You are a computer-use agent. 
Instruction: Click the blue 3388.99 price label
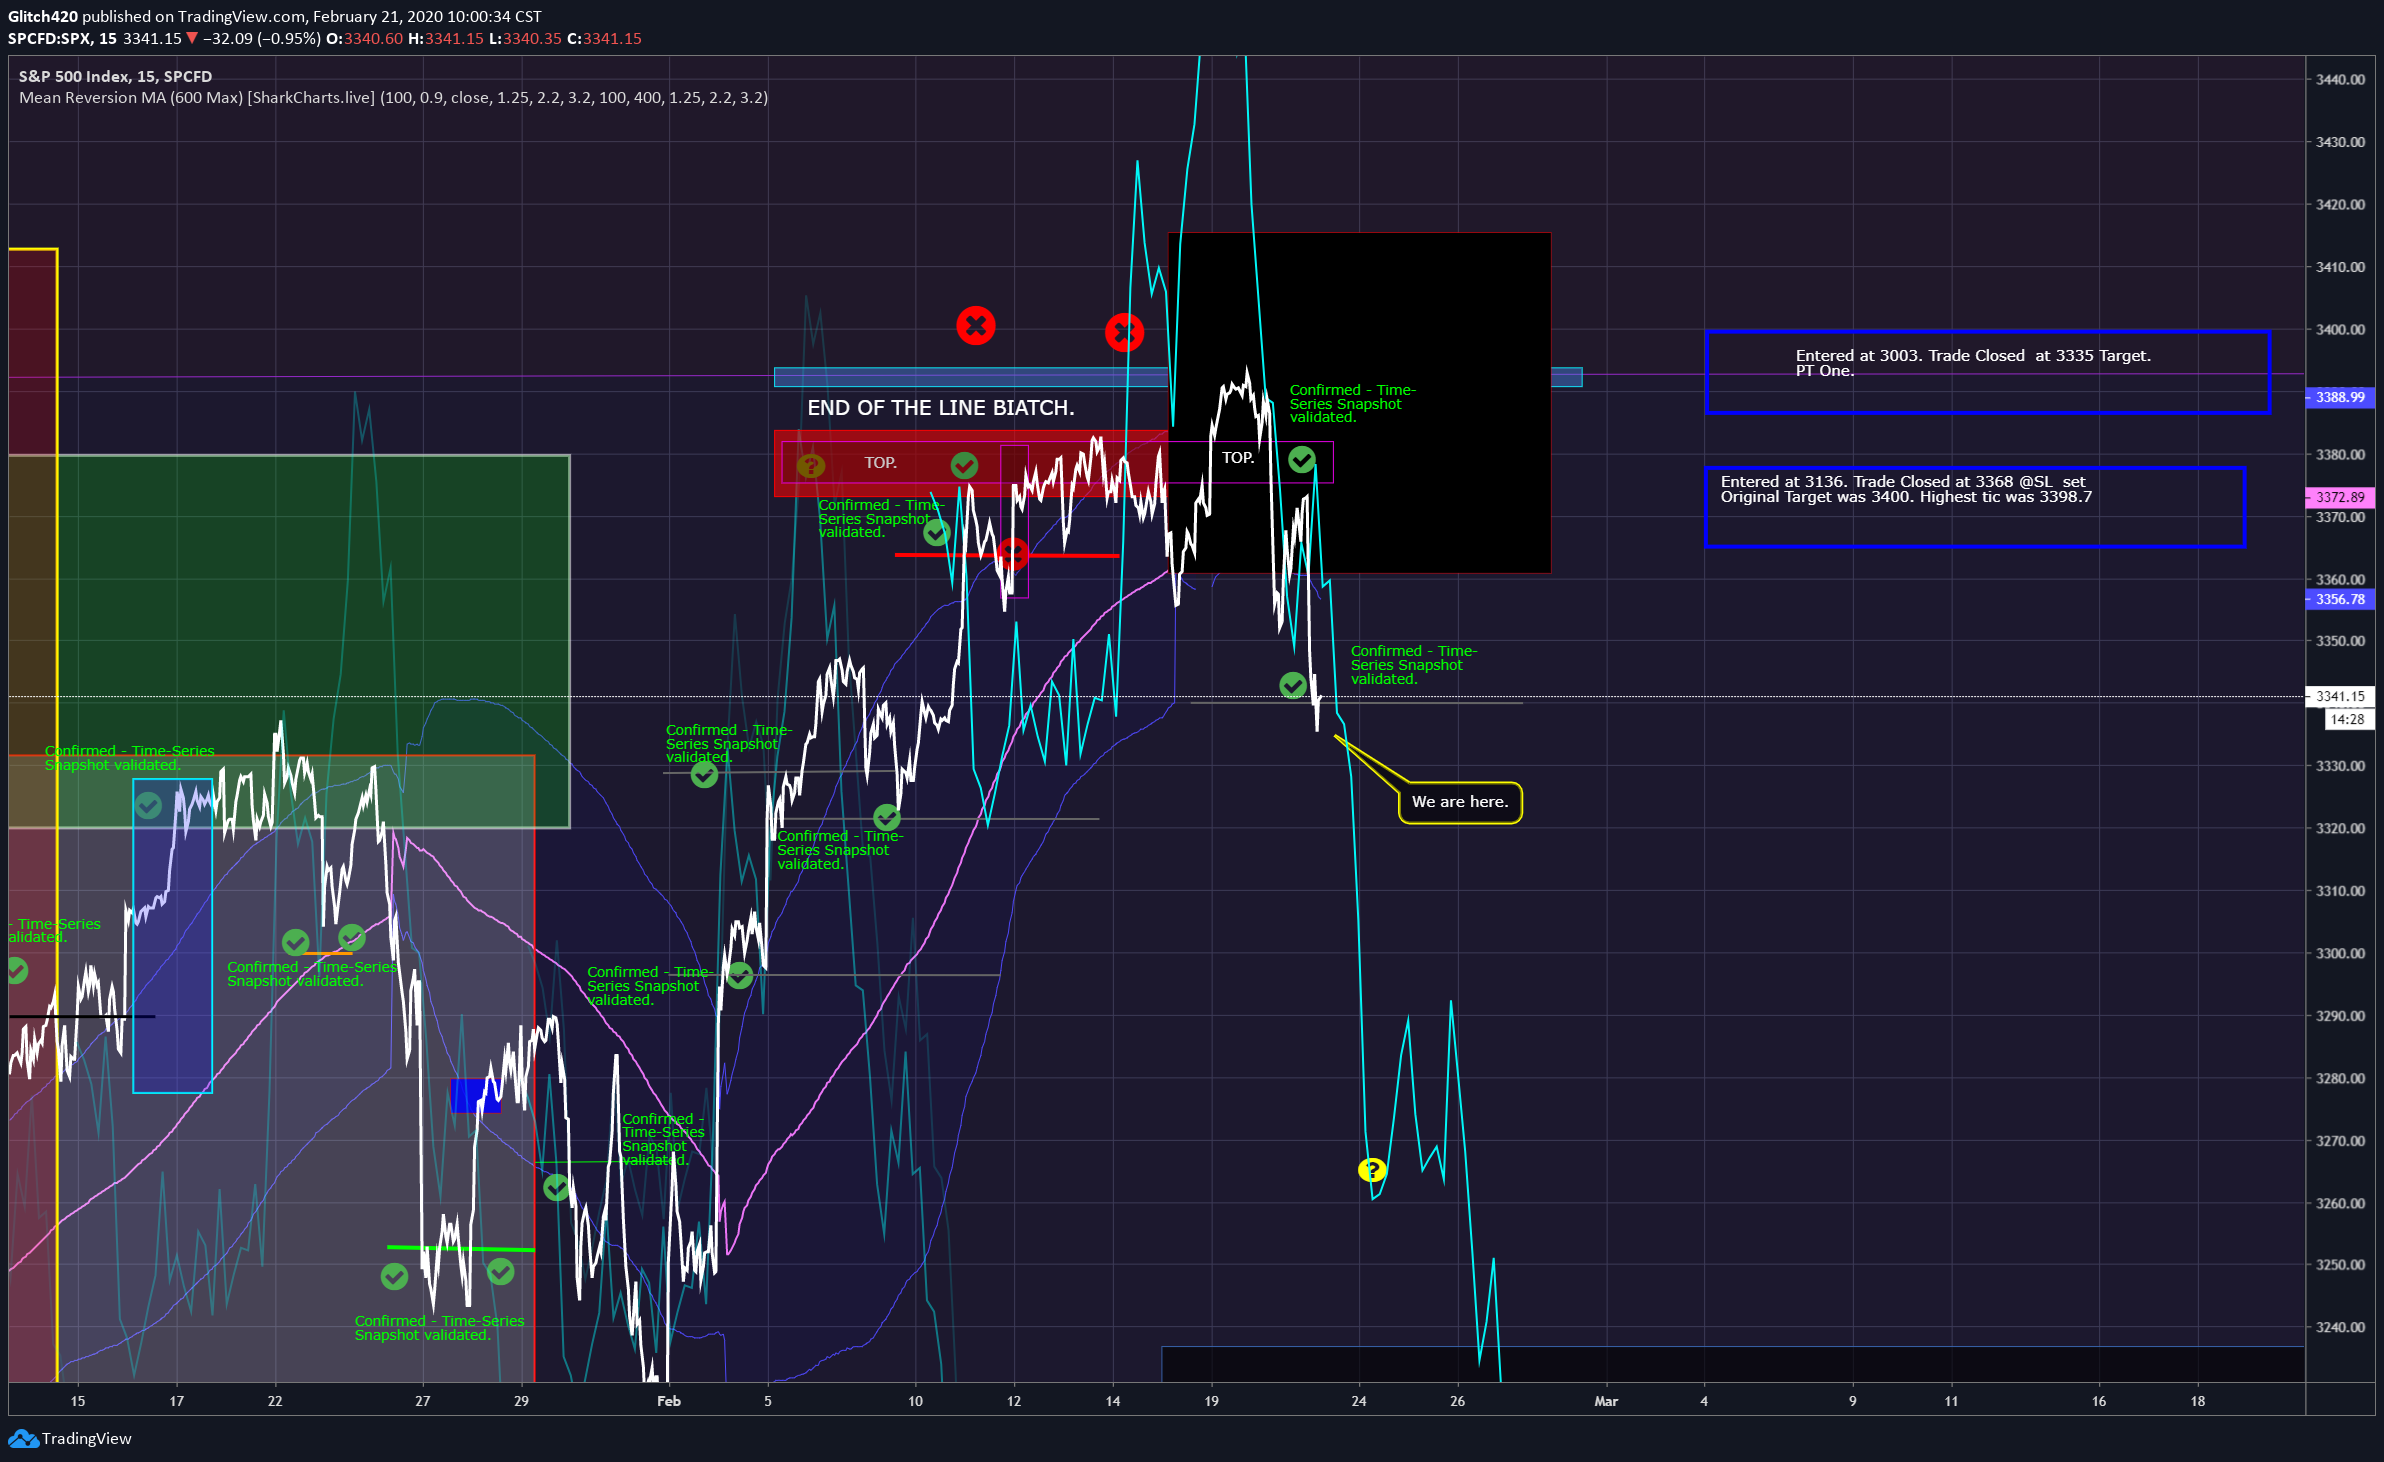click(2340, 397)
